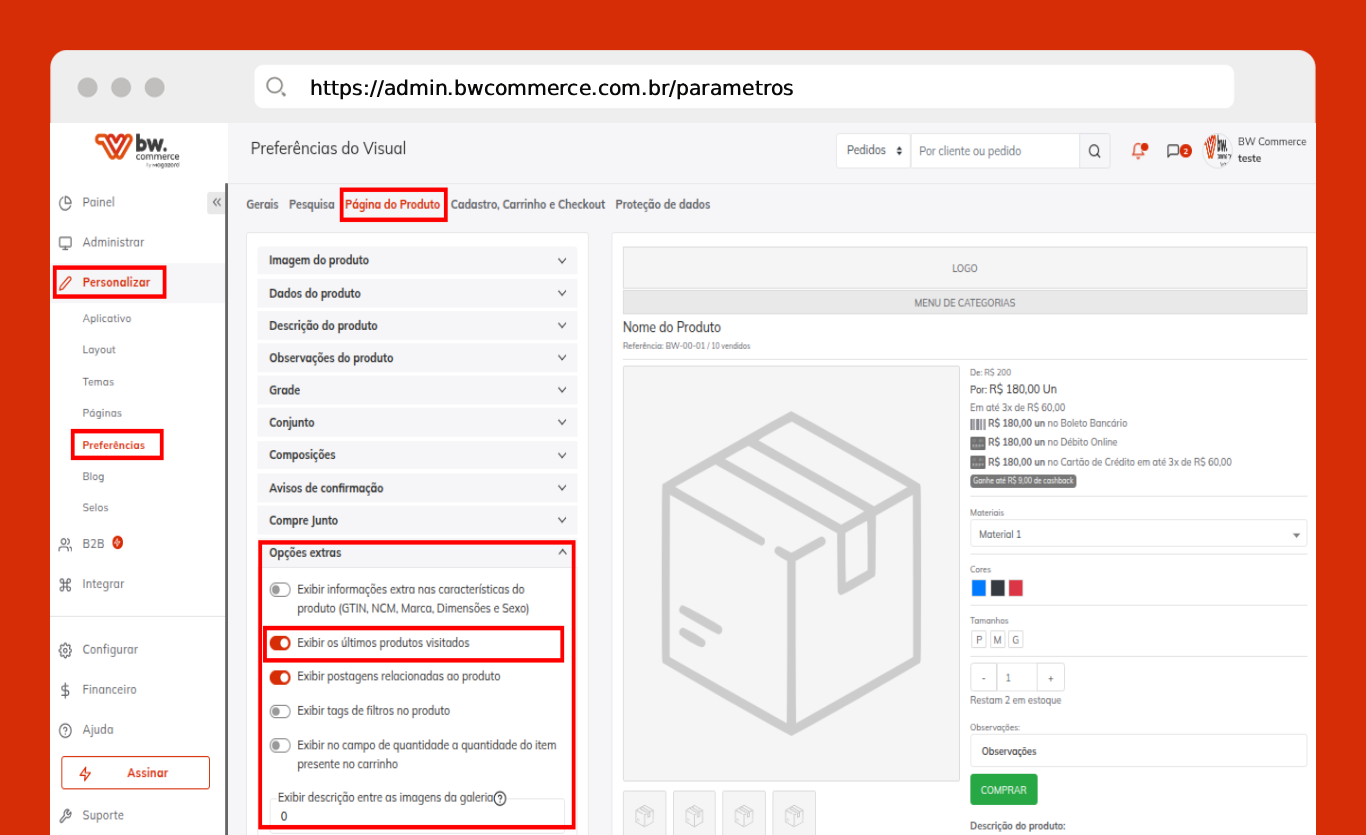
Task: Open the 'Material 1' dropdown
Action: click(x=1138, y=534)
